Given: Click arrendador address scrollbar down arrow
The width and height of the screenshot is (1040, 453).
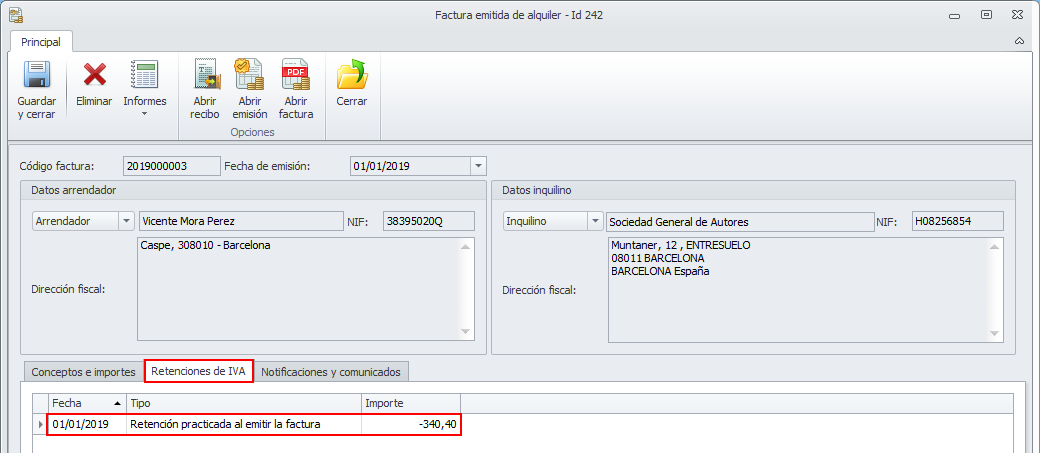Looking at the screenshot, I should point(465,331).
